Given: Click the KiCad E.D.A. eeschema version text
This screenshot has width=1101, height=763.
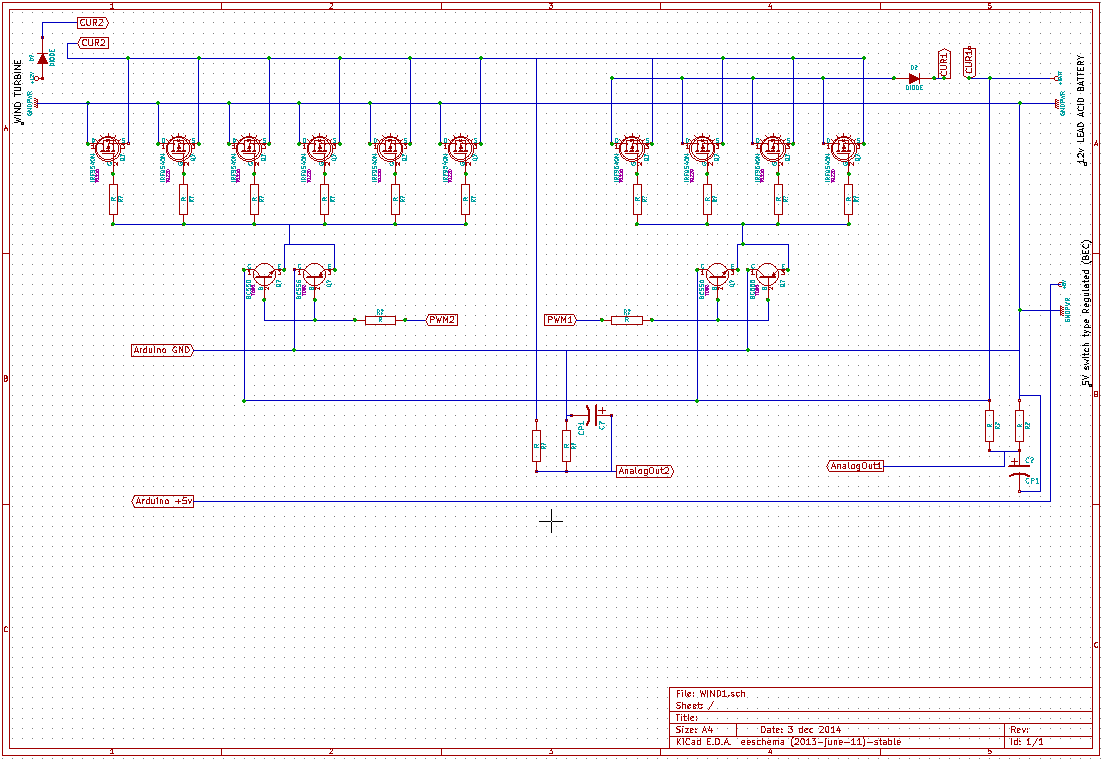Looking at the screenshot, I should point(788,742).
